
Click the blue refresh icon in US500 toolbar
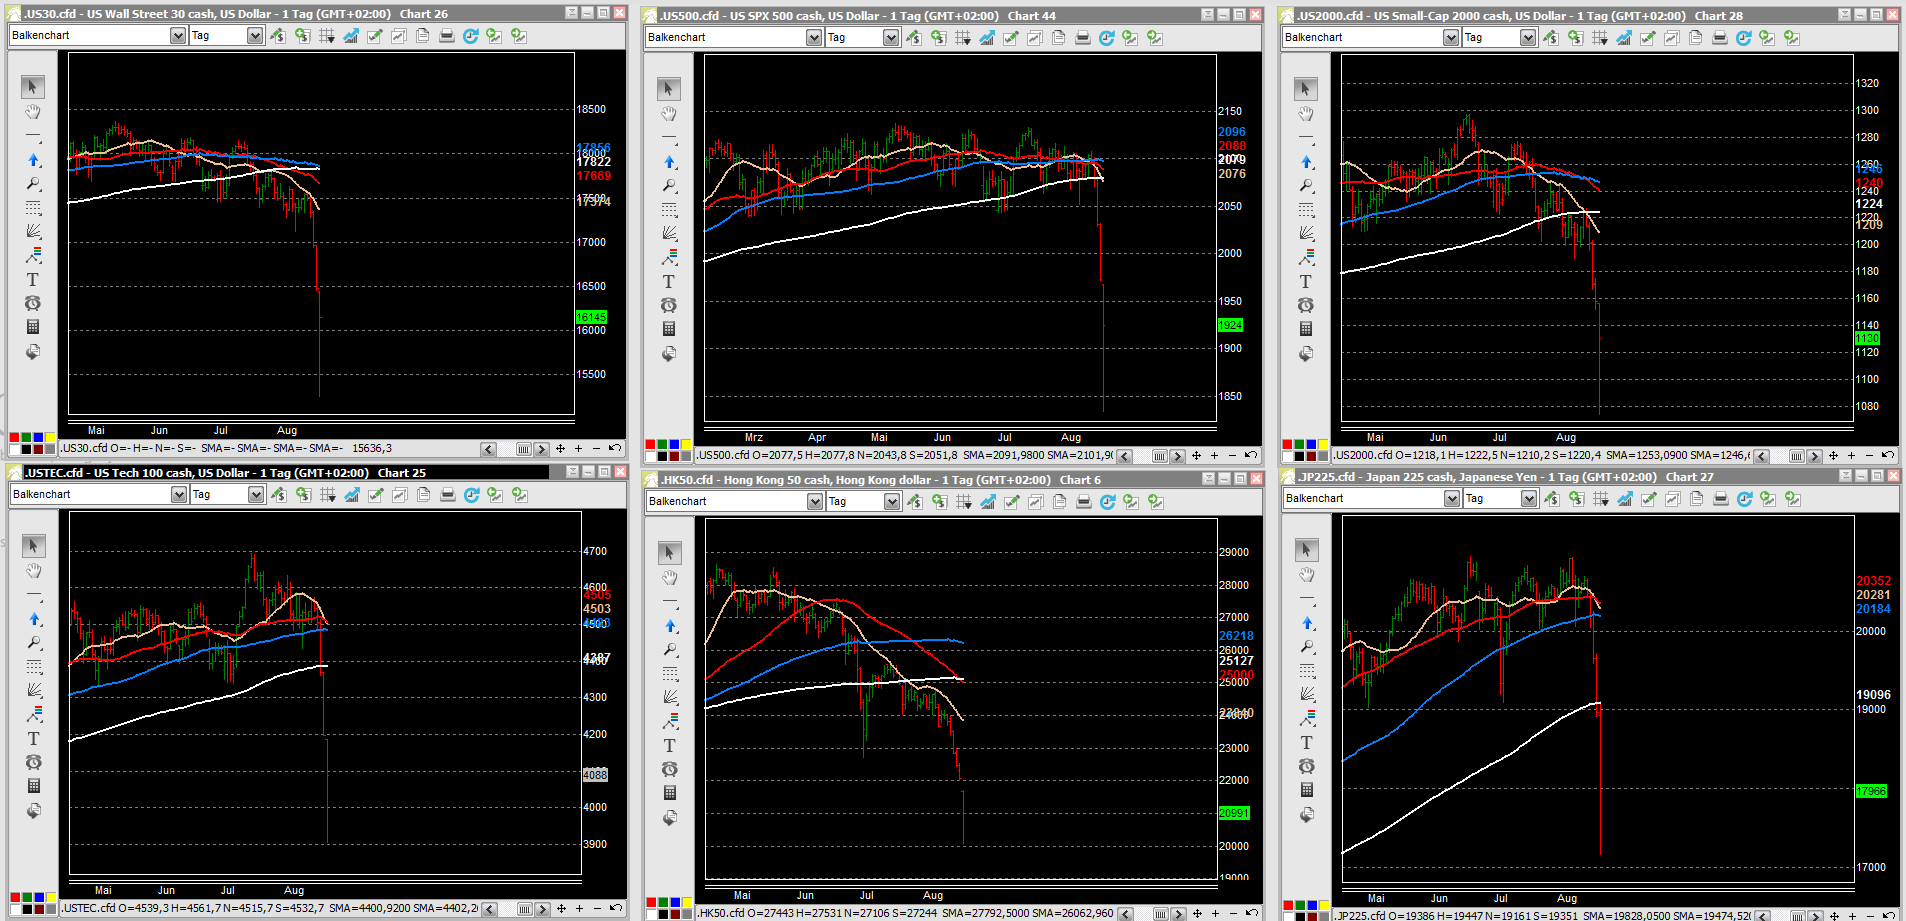[x=1106, y=38]
